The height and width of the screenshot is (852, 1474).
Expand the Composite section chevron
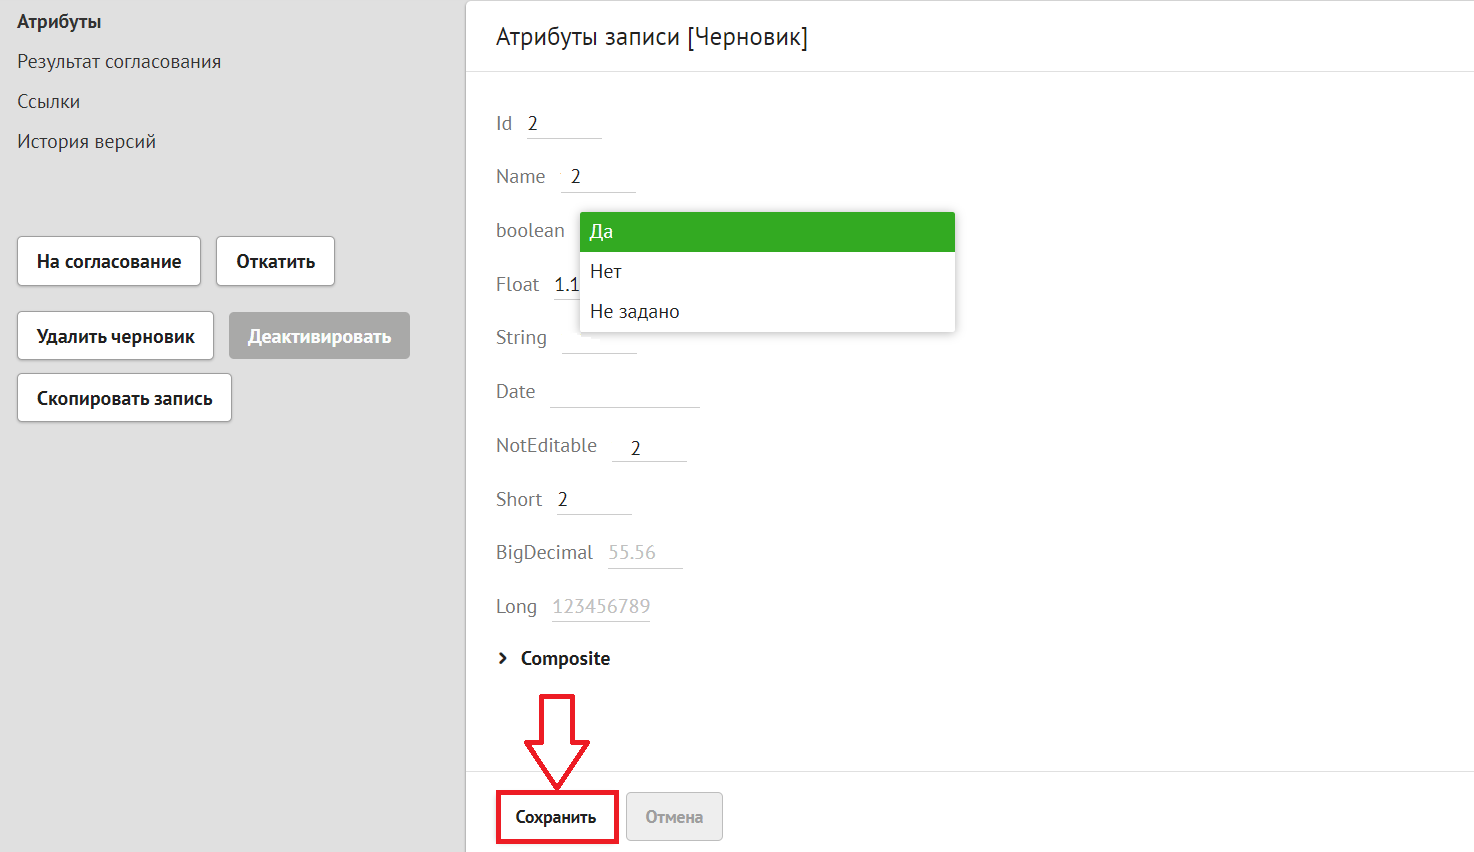pyautogui.click(x=503, y=658)
